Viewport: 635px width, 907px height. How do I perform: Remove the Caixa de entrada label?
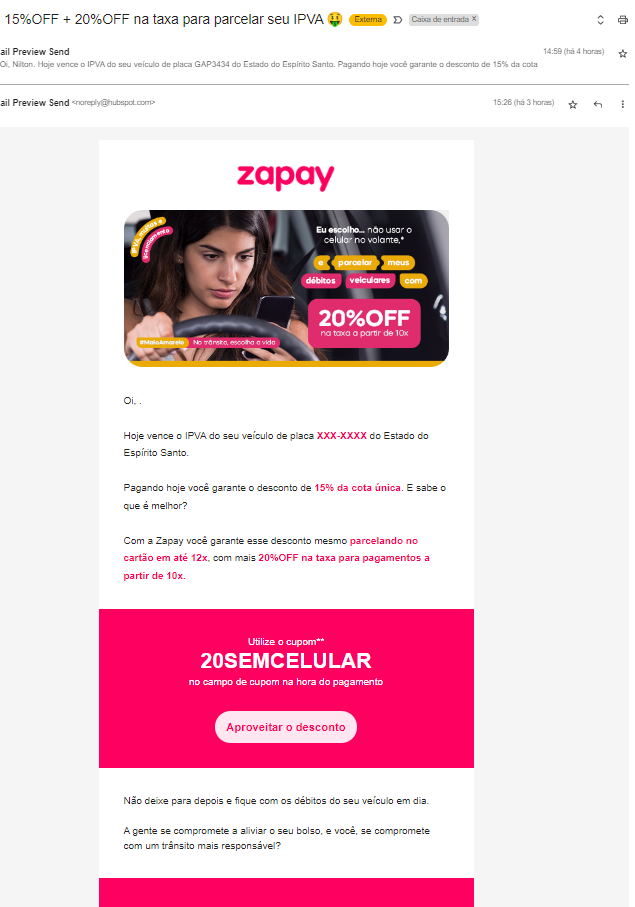tap(474, 19)
